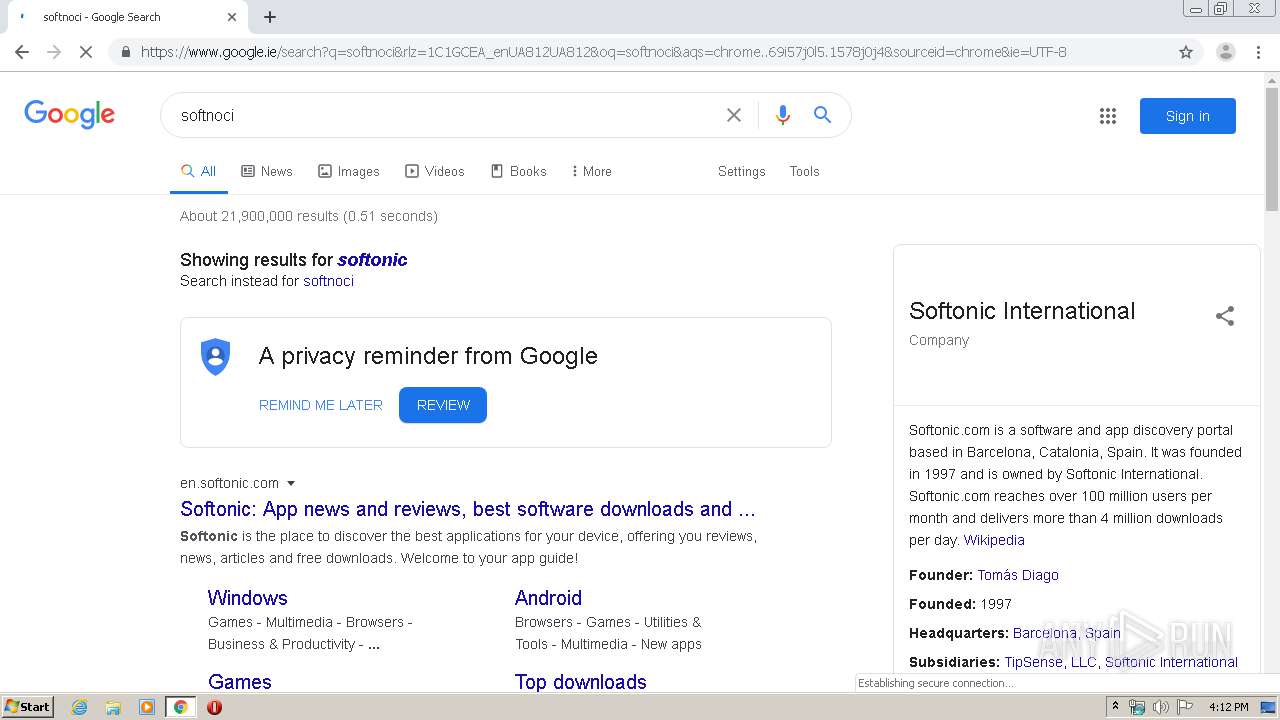Open Internet Explorer from taskbar
1280x720 pixels.
[80, 707]
